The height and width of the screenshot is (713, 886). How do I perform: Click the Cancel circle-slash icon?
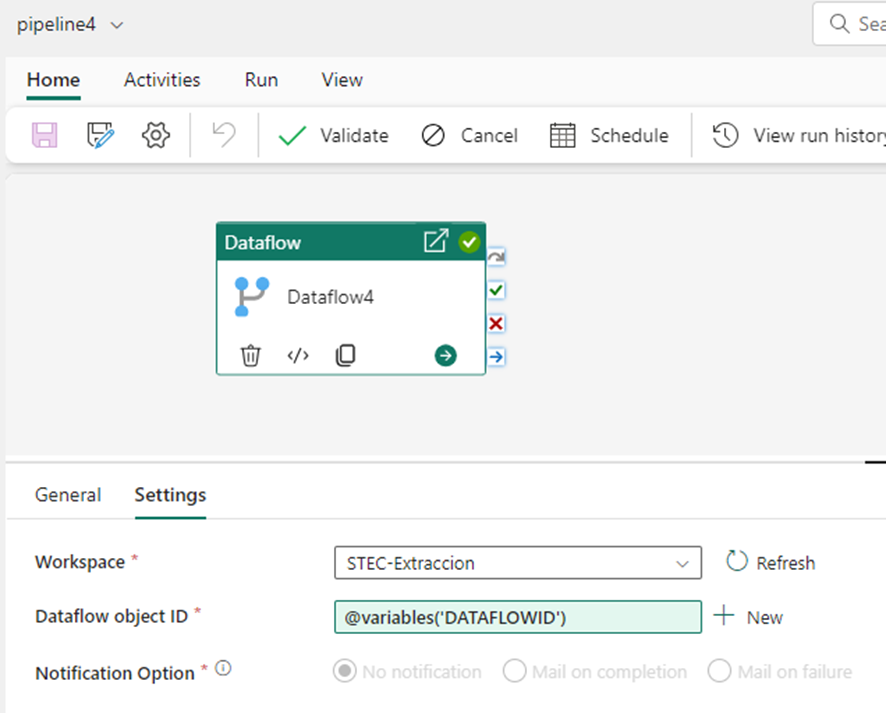[x=433, y=136]
